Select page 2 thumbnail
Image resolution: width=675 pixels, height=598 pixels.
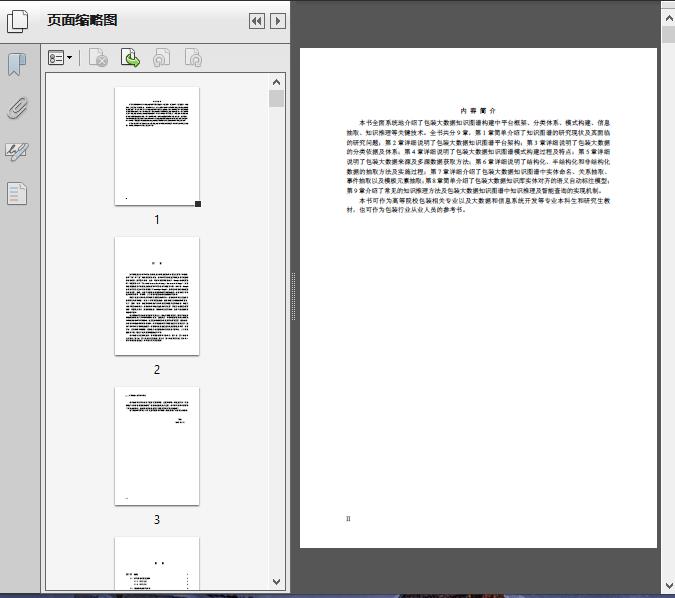(x=157, y=296)
